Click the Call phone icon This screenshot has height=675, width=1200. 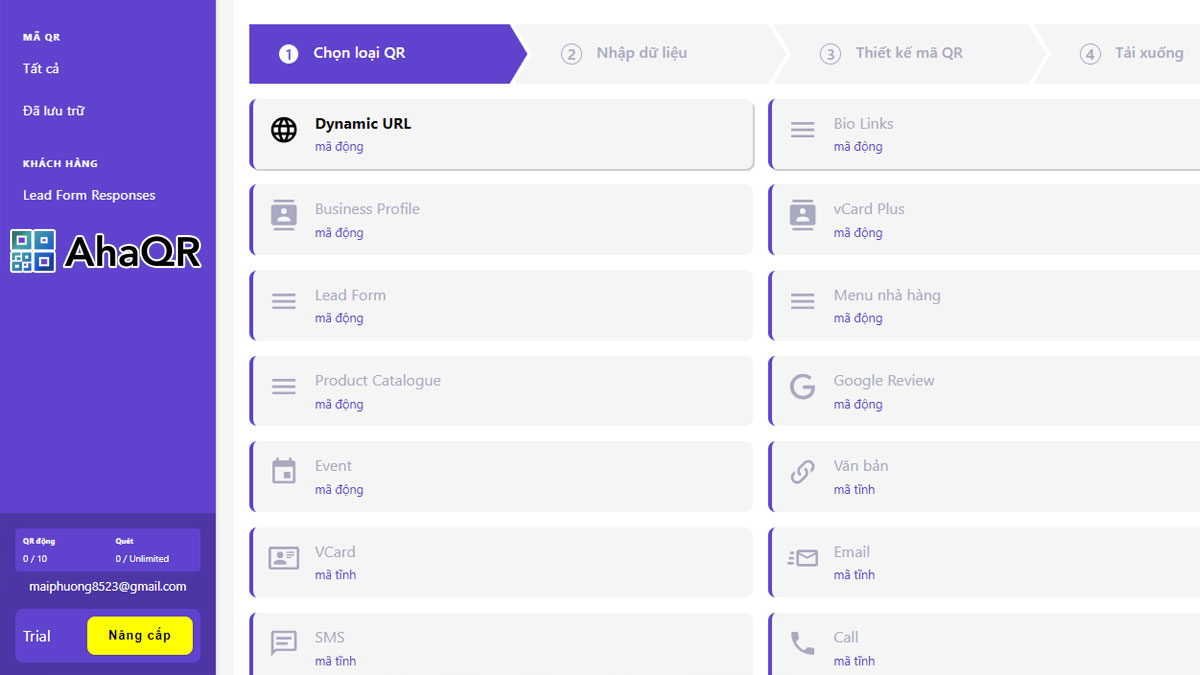tap(802, 643)
